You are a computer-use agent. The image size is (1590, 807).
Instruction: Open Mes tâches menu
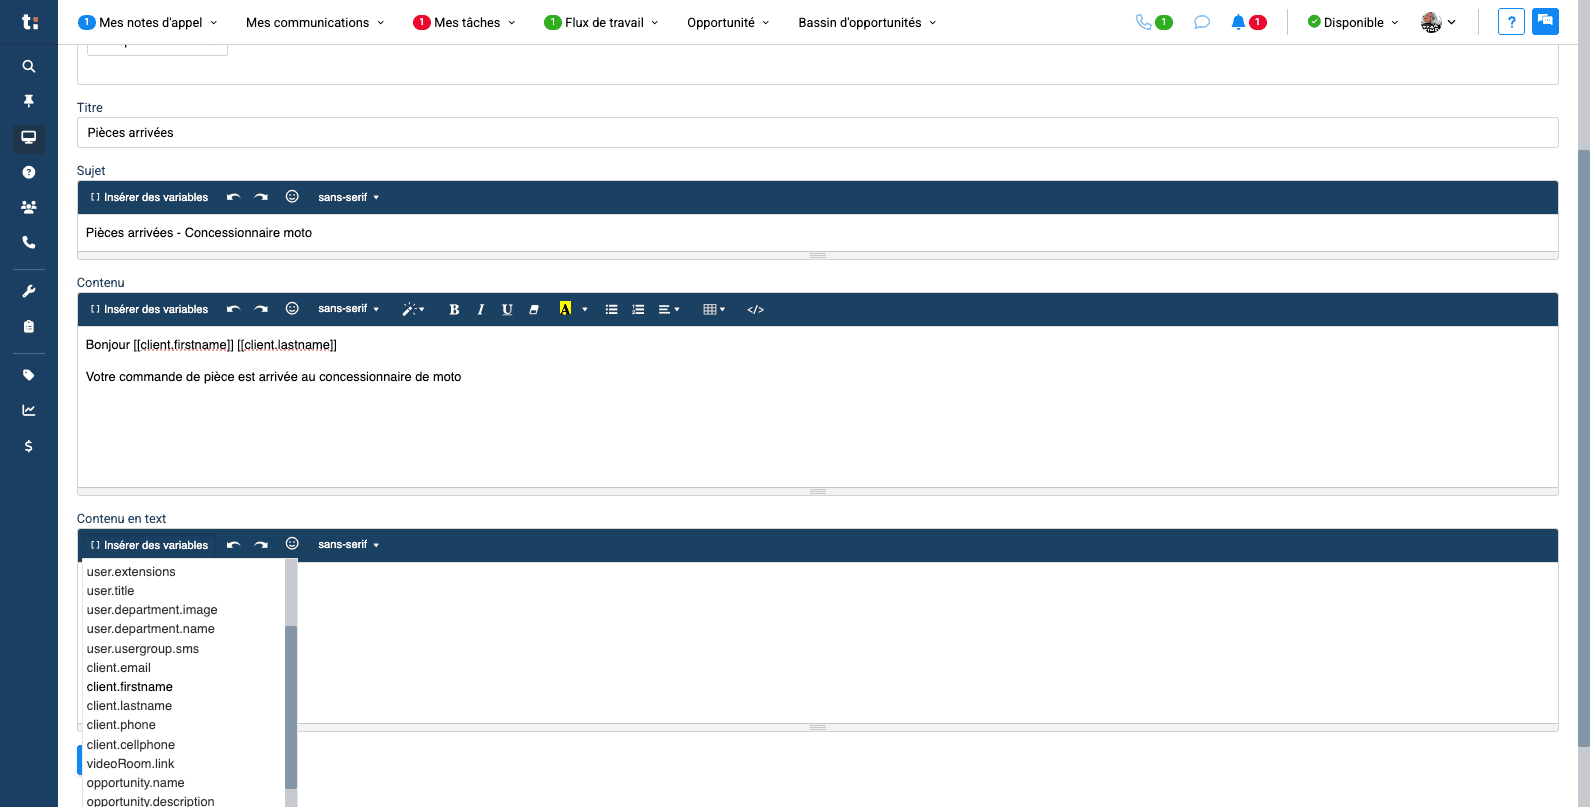465,22
